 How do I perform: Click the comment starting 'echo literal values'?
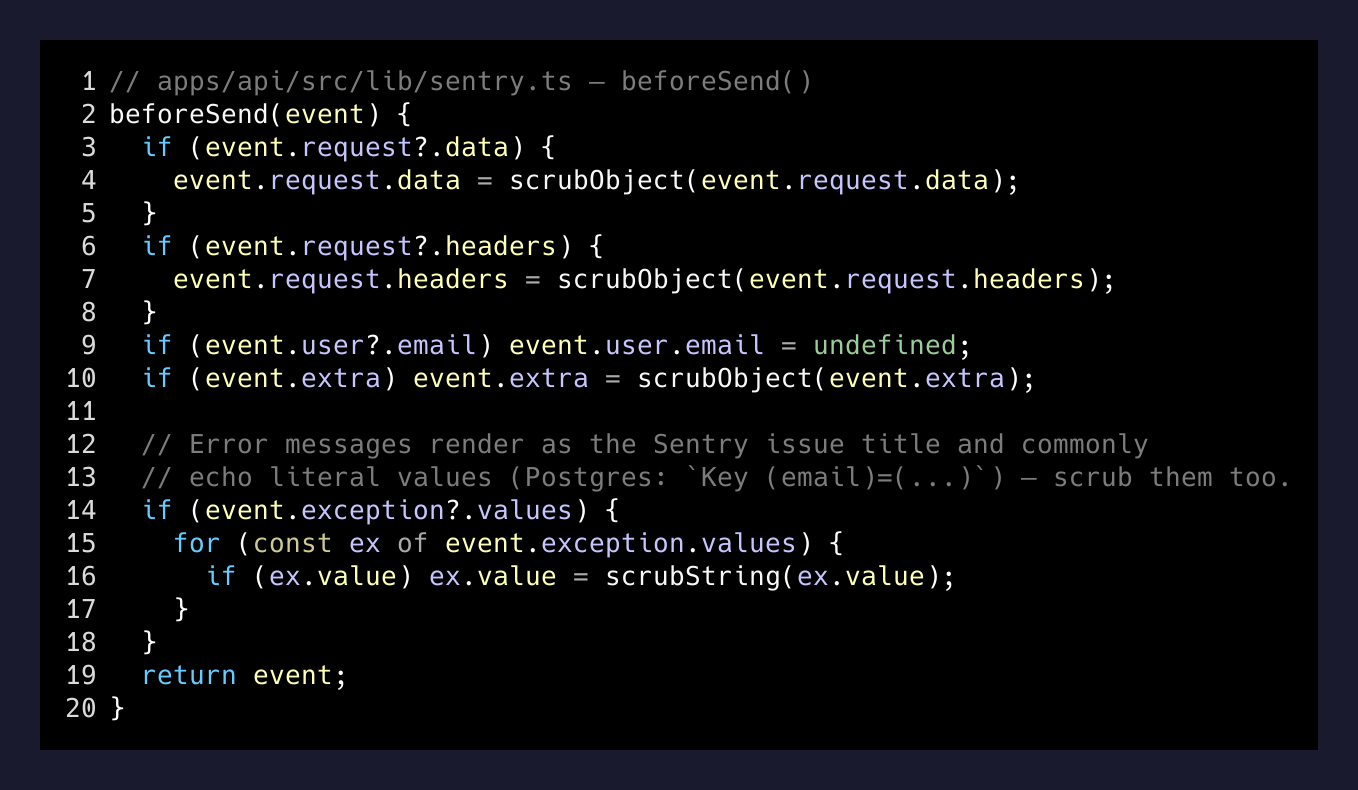coord(717,477)
